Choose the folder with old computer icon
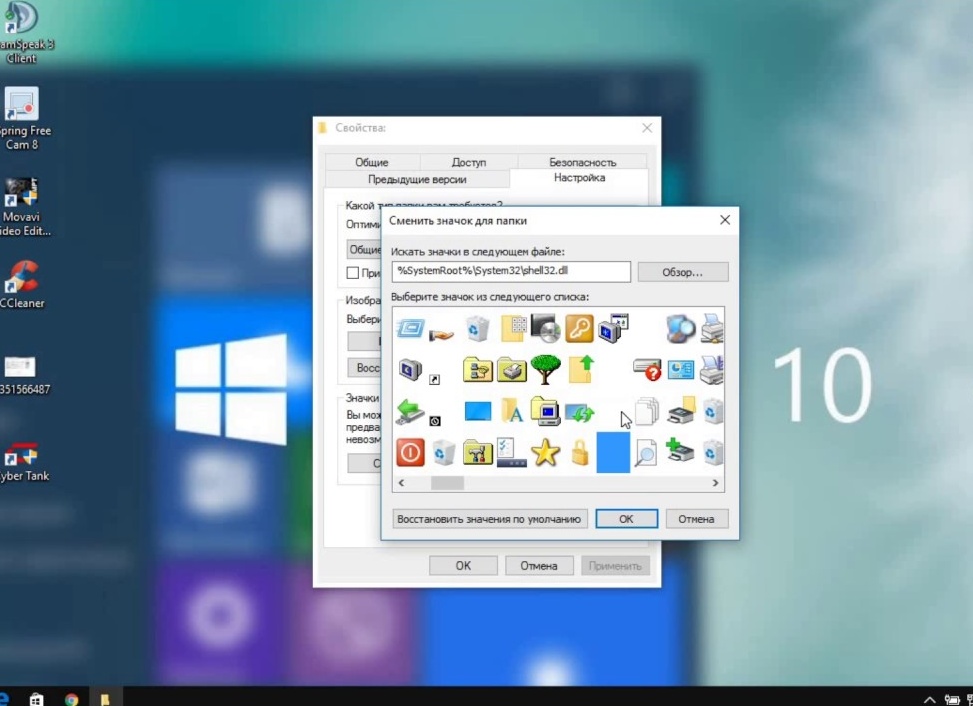 pos(545,411)
